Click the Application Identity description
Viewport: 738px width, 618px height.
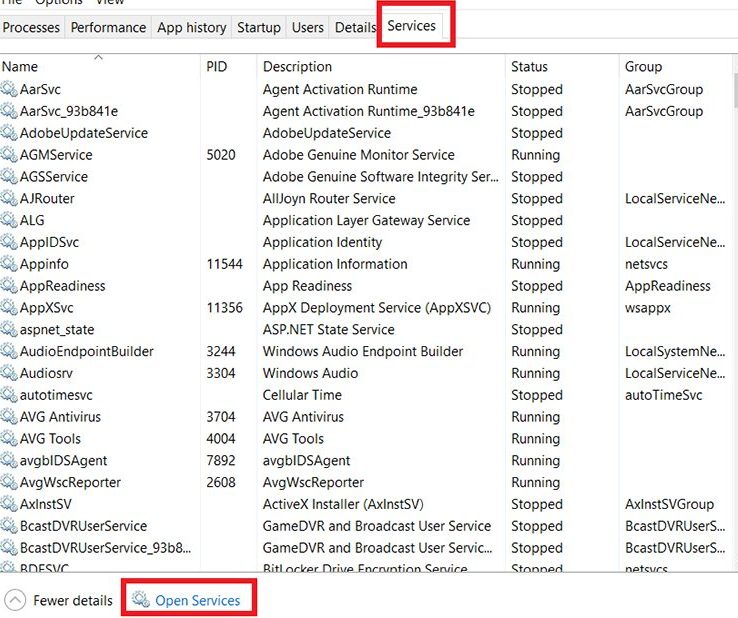pyautogui.click(x=322, y=242)
